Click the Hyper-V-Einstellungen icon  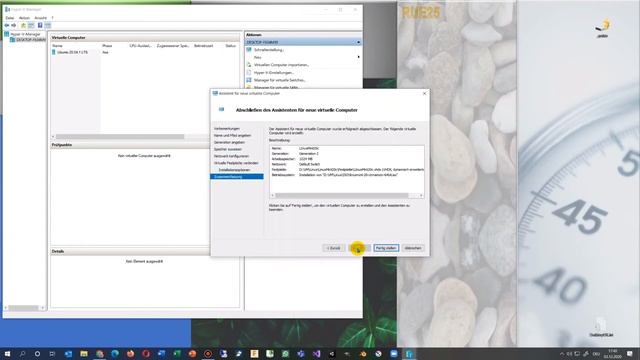tap(249, 73)
